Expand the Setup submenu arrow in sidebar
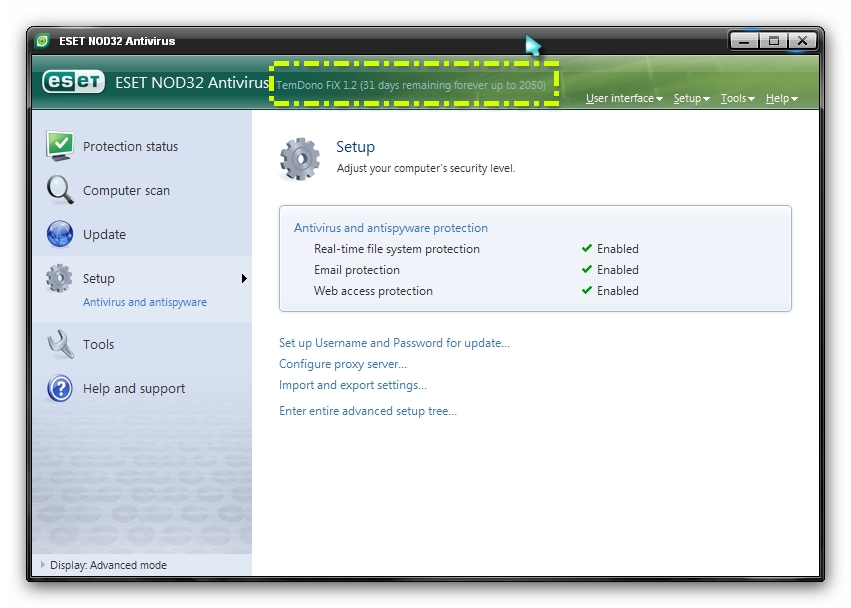Screen dimensions: 851x608 tap(244, 278)
